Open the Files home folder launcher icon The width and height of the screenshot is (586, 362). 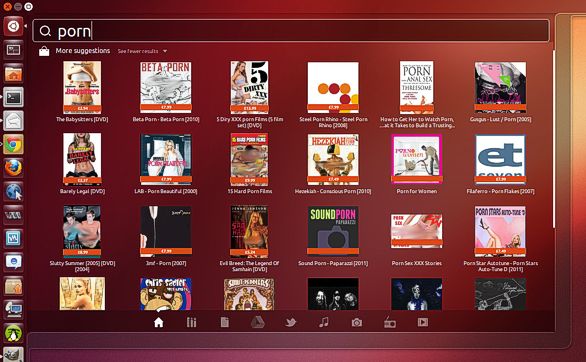pyautogui.click(x=13, y=74)
